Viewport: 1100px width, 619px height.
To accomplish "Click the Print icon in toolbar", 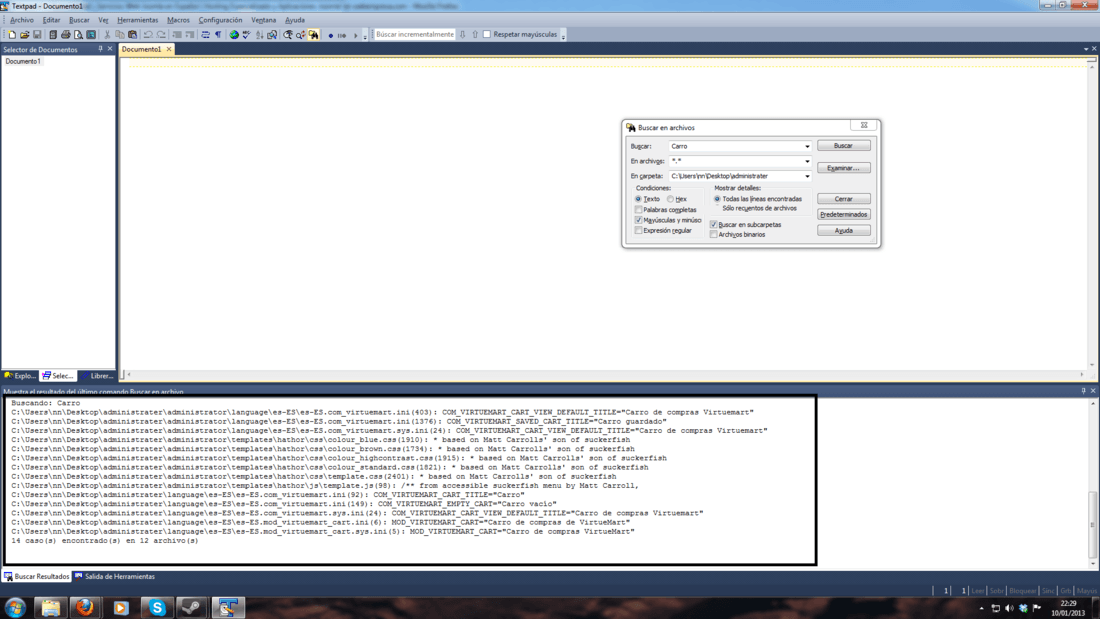I will (65, 34).
